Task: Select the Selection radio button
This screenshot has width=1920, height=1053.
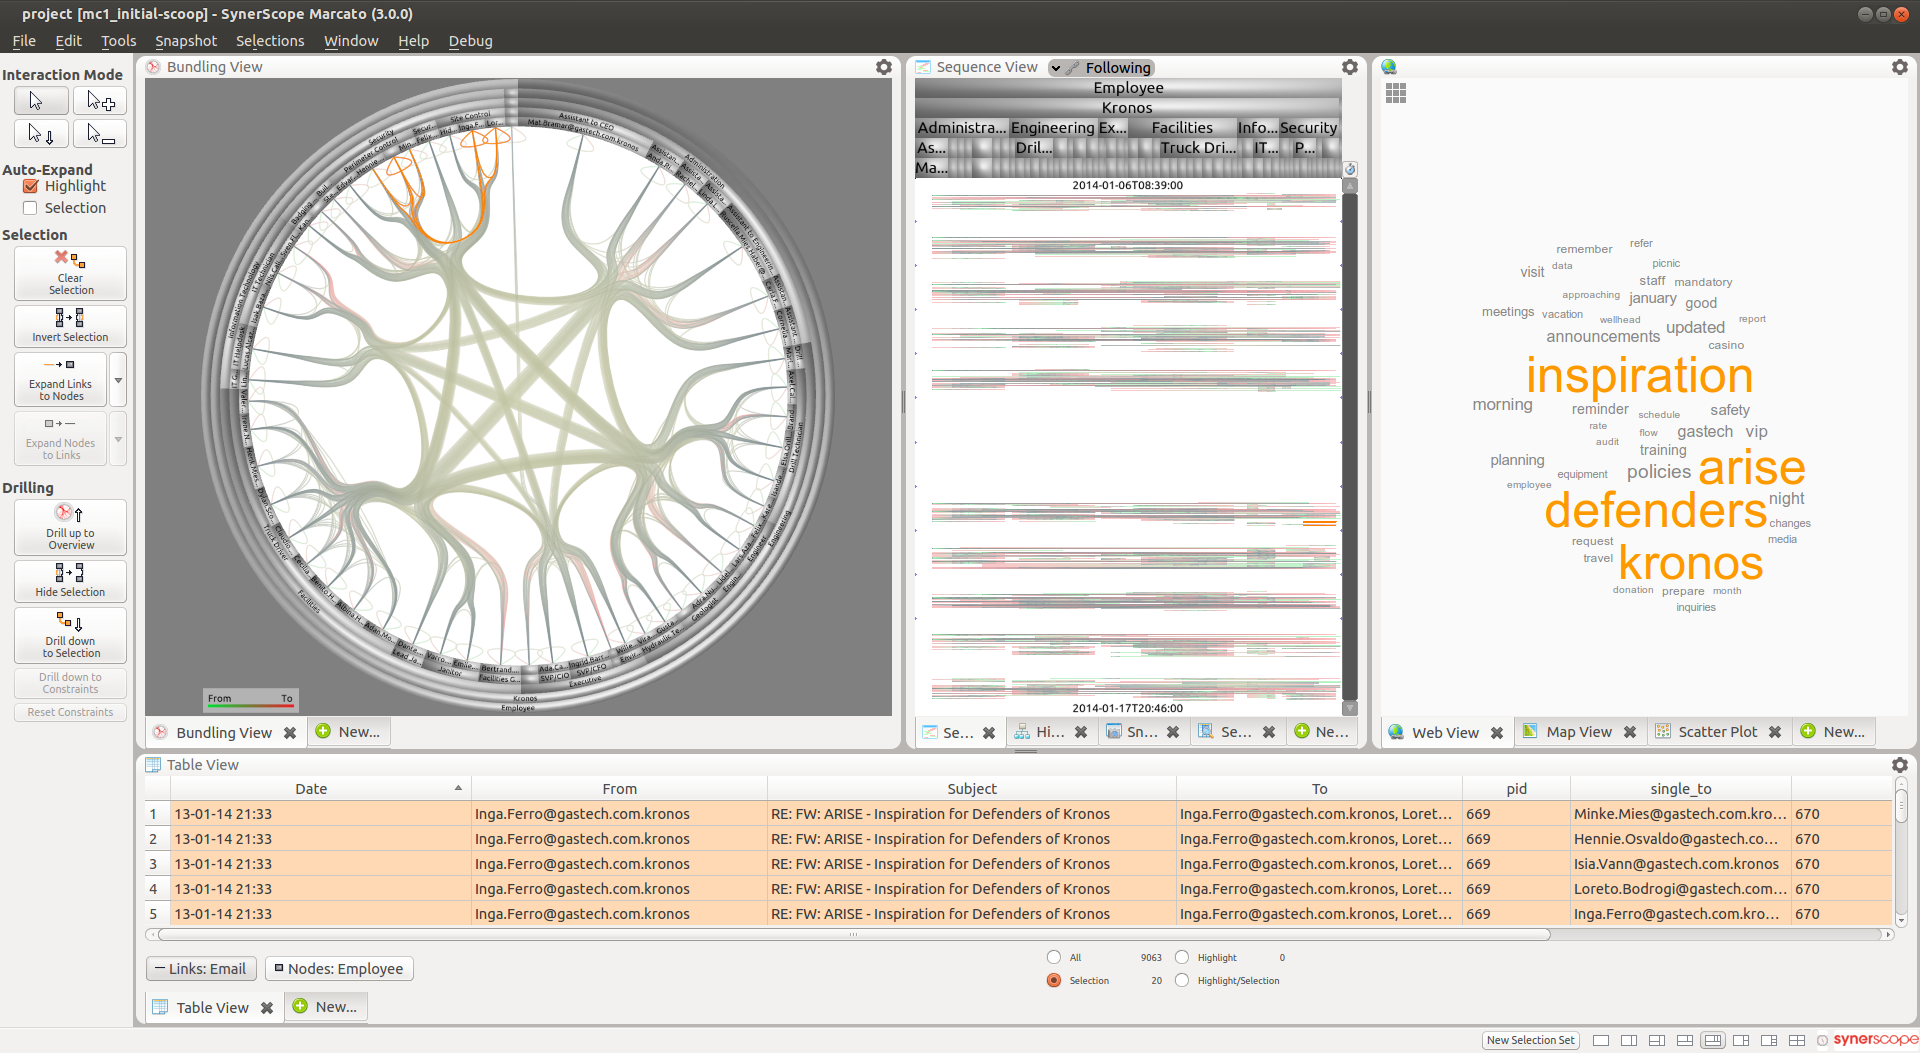Action: [1054, 981]
